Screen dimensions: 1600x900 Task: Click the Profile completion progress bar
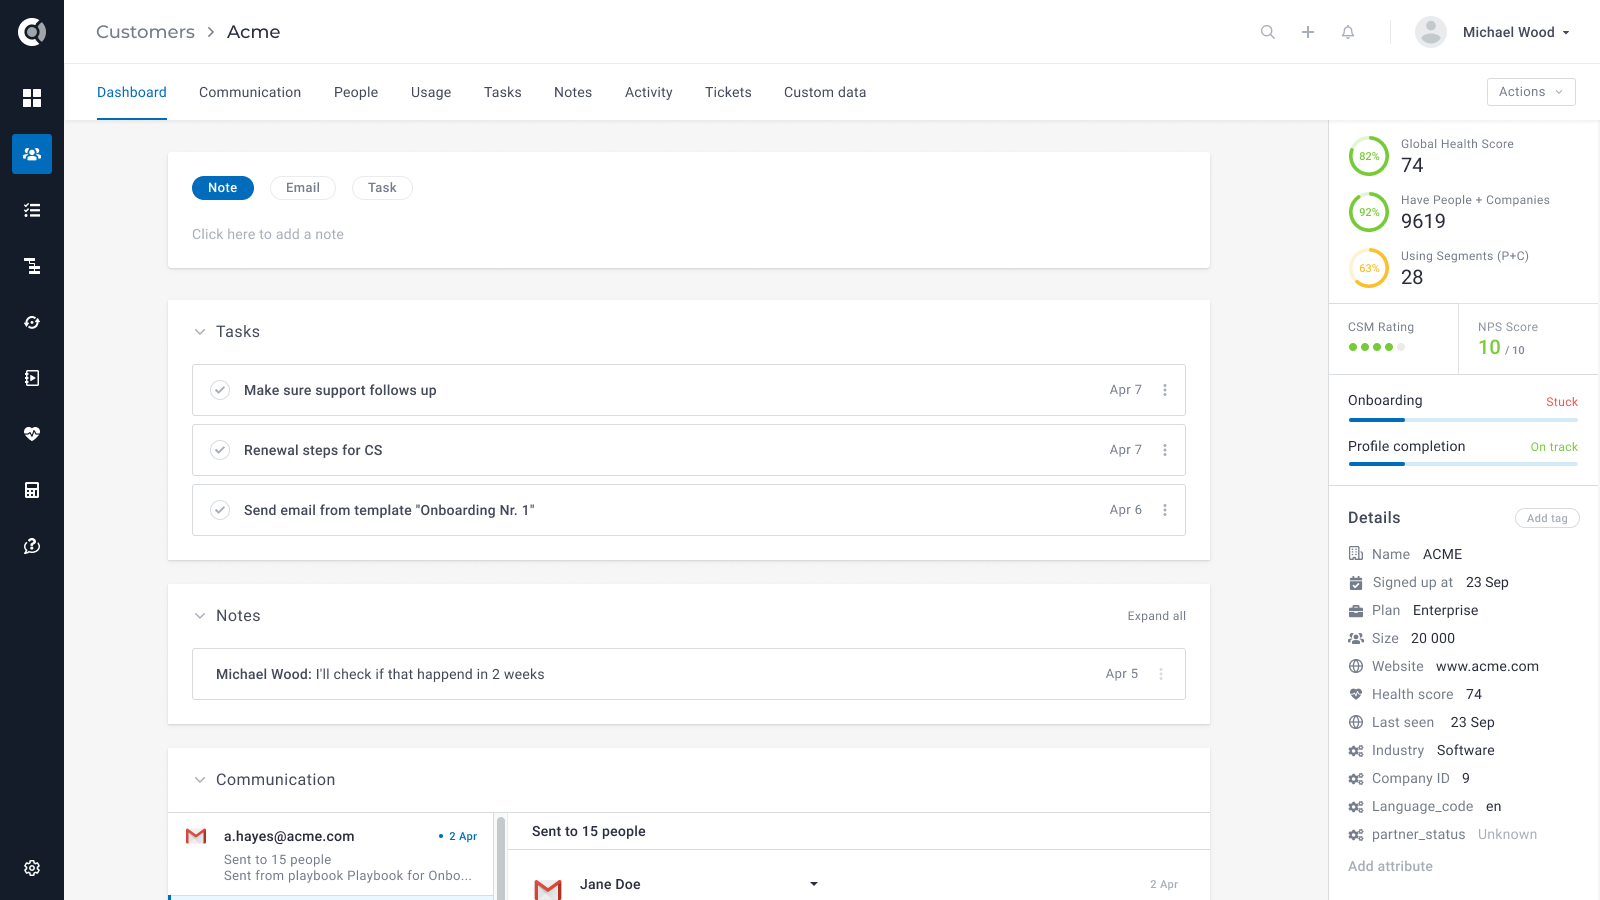(x=1463, y=464)
